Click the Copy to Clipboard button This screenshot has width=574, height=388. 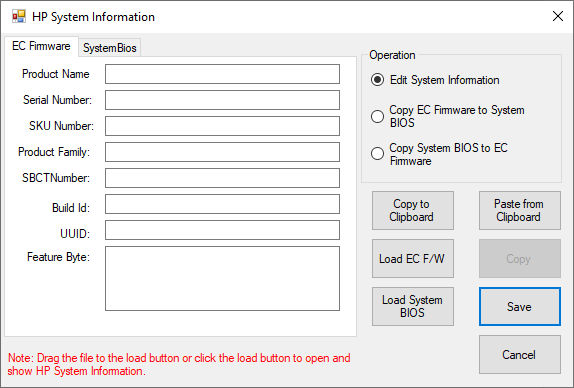[x=413, y=210]
